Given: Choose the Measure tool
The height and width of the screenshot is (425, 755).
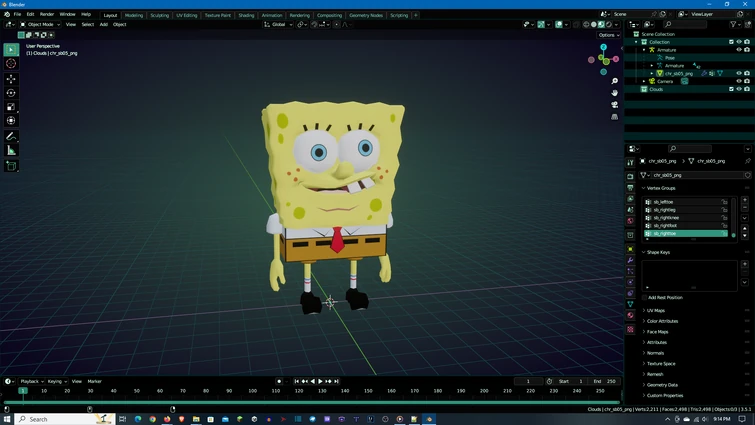Looking at the screenshot, I should 11,151.
